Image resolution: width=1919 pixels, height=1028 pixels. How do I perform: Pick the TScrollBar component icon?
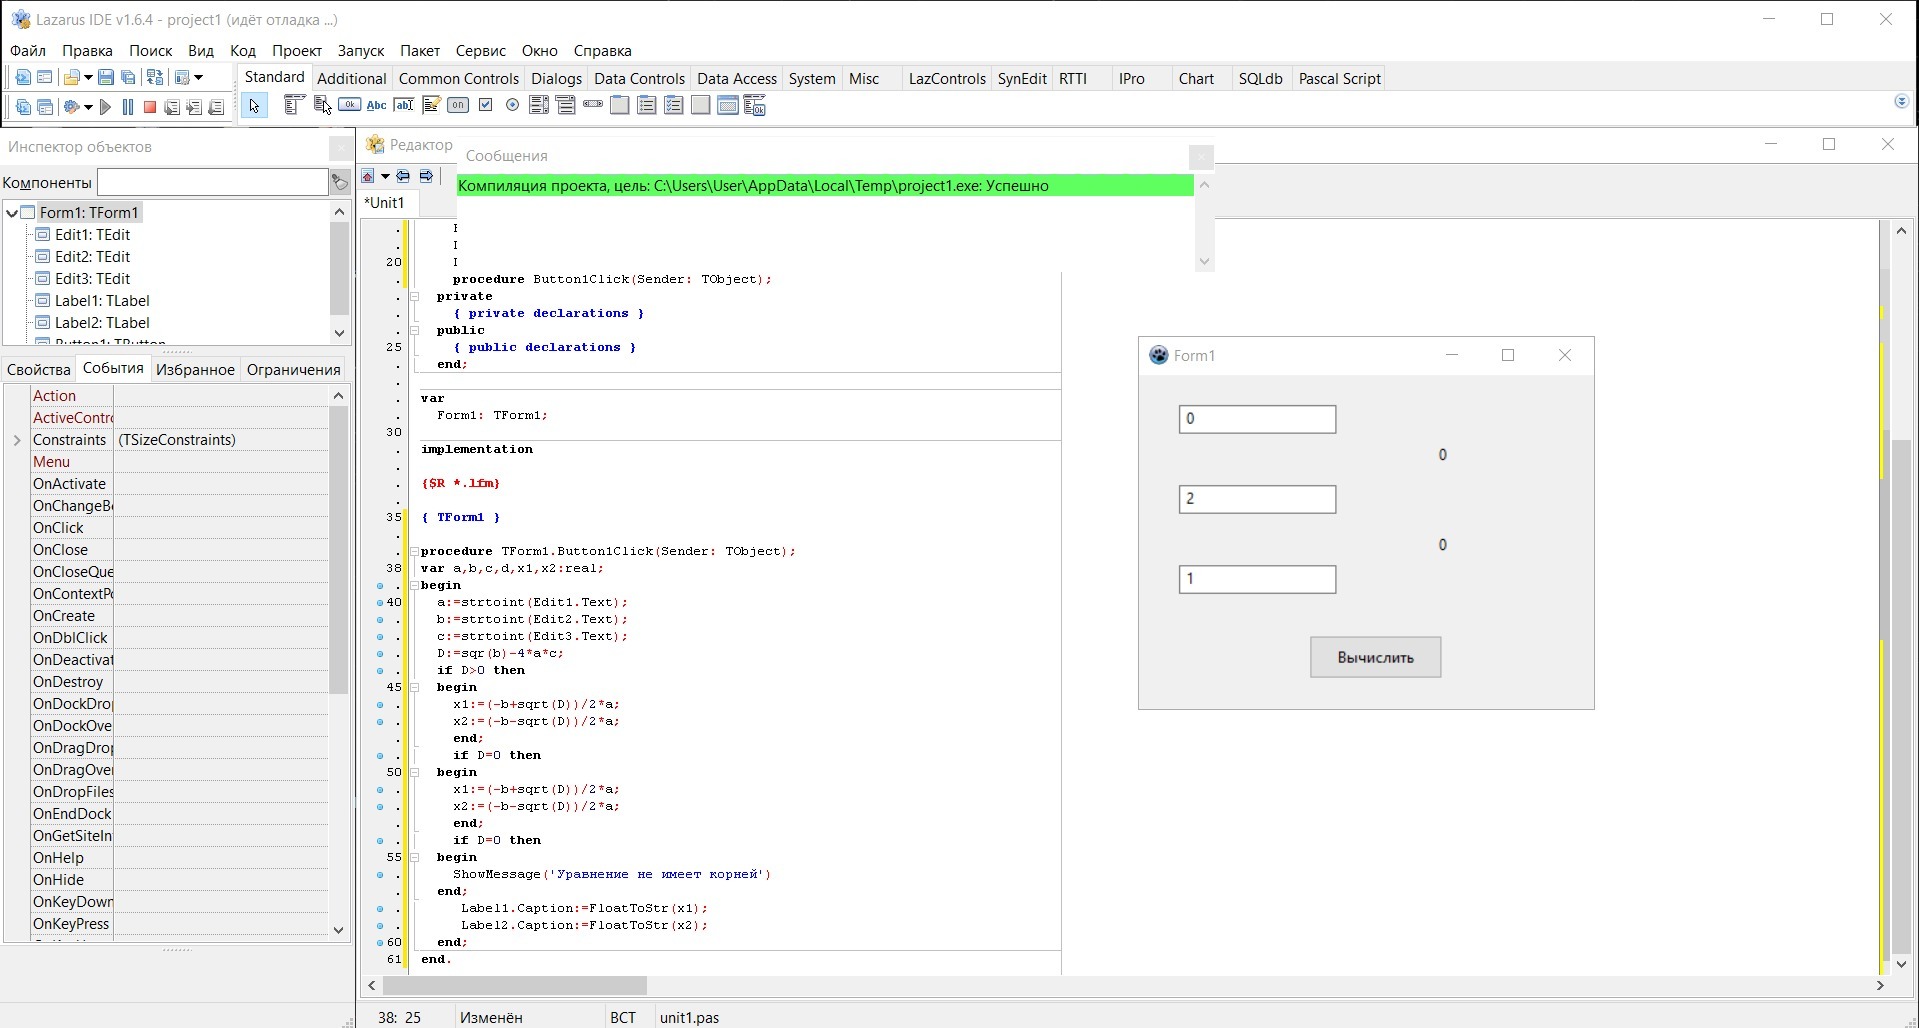pyautogui.click(x=593, y=105)
